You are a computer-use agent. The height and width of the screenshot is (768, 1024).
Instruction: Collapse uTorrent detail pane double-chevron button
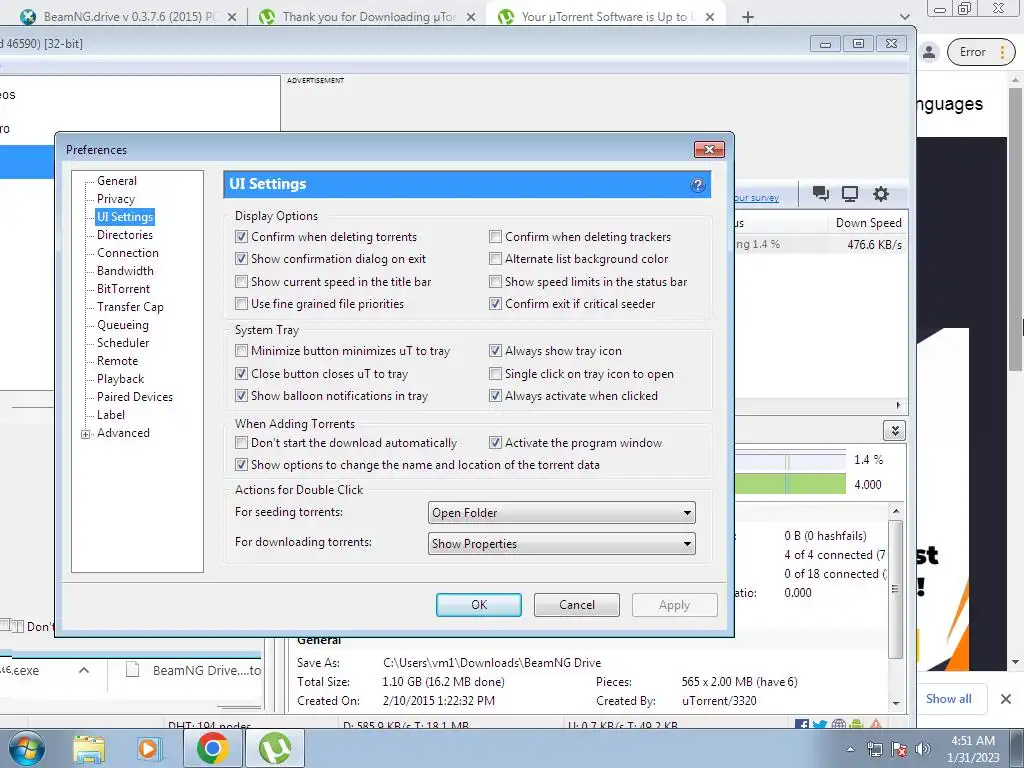click(x=895, y=431)
